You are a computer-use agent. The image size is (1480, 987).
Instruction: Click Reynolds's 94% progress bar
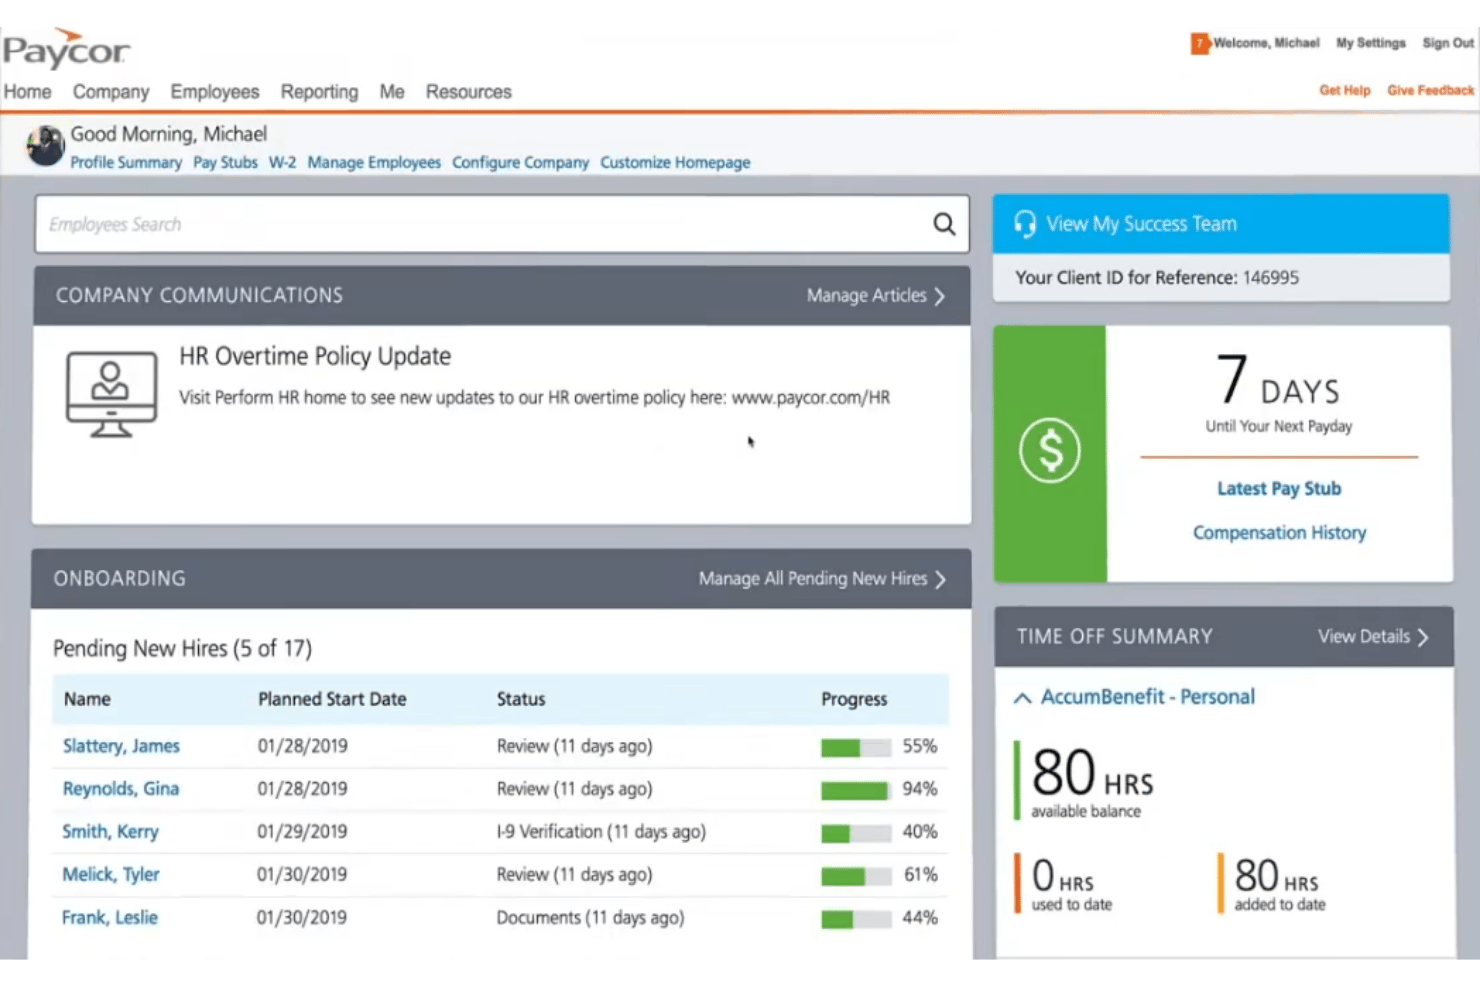tap(856, 791)
